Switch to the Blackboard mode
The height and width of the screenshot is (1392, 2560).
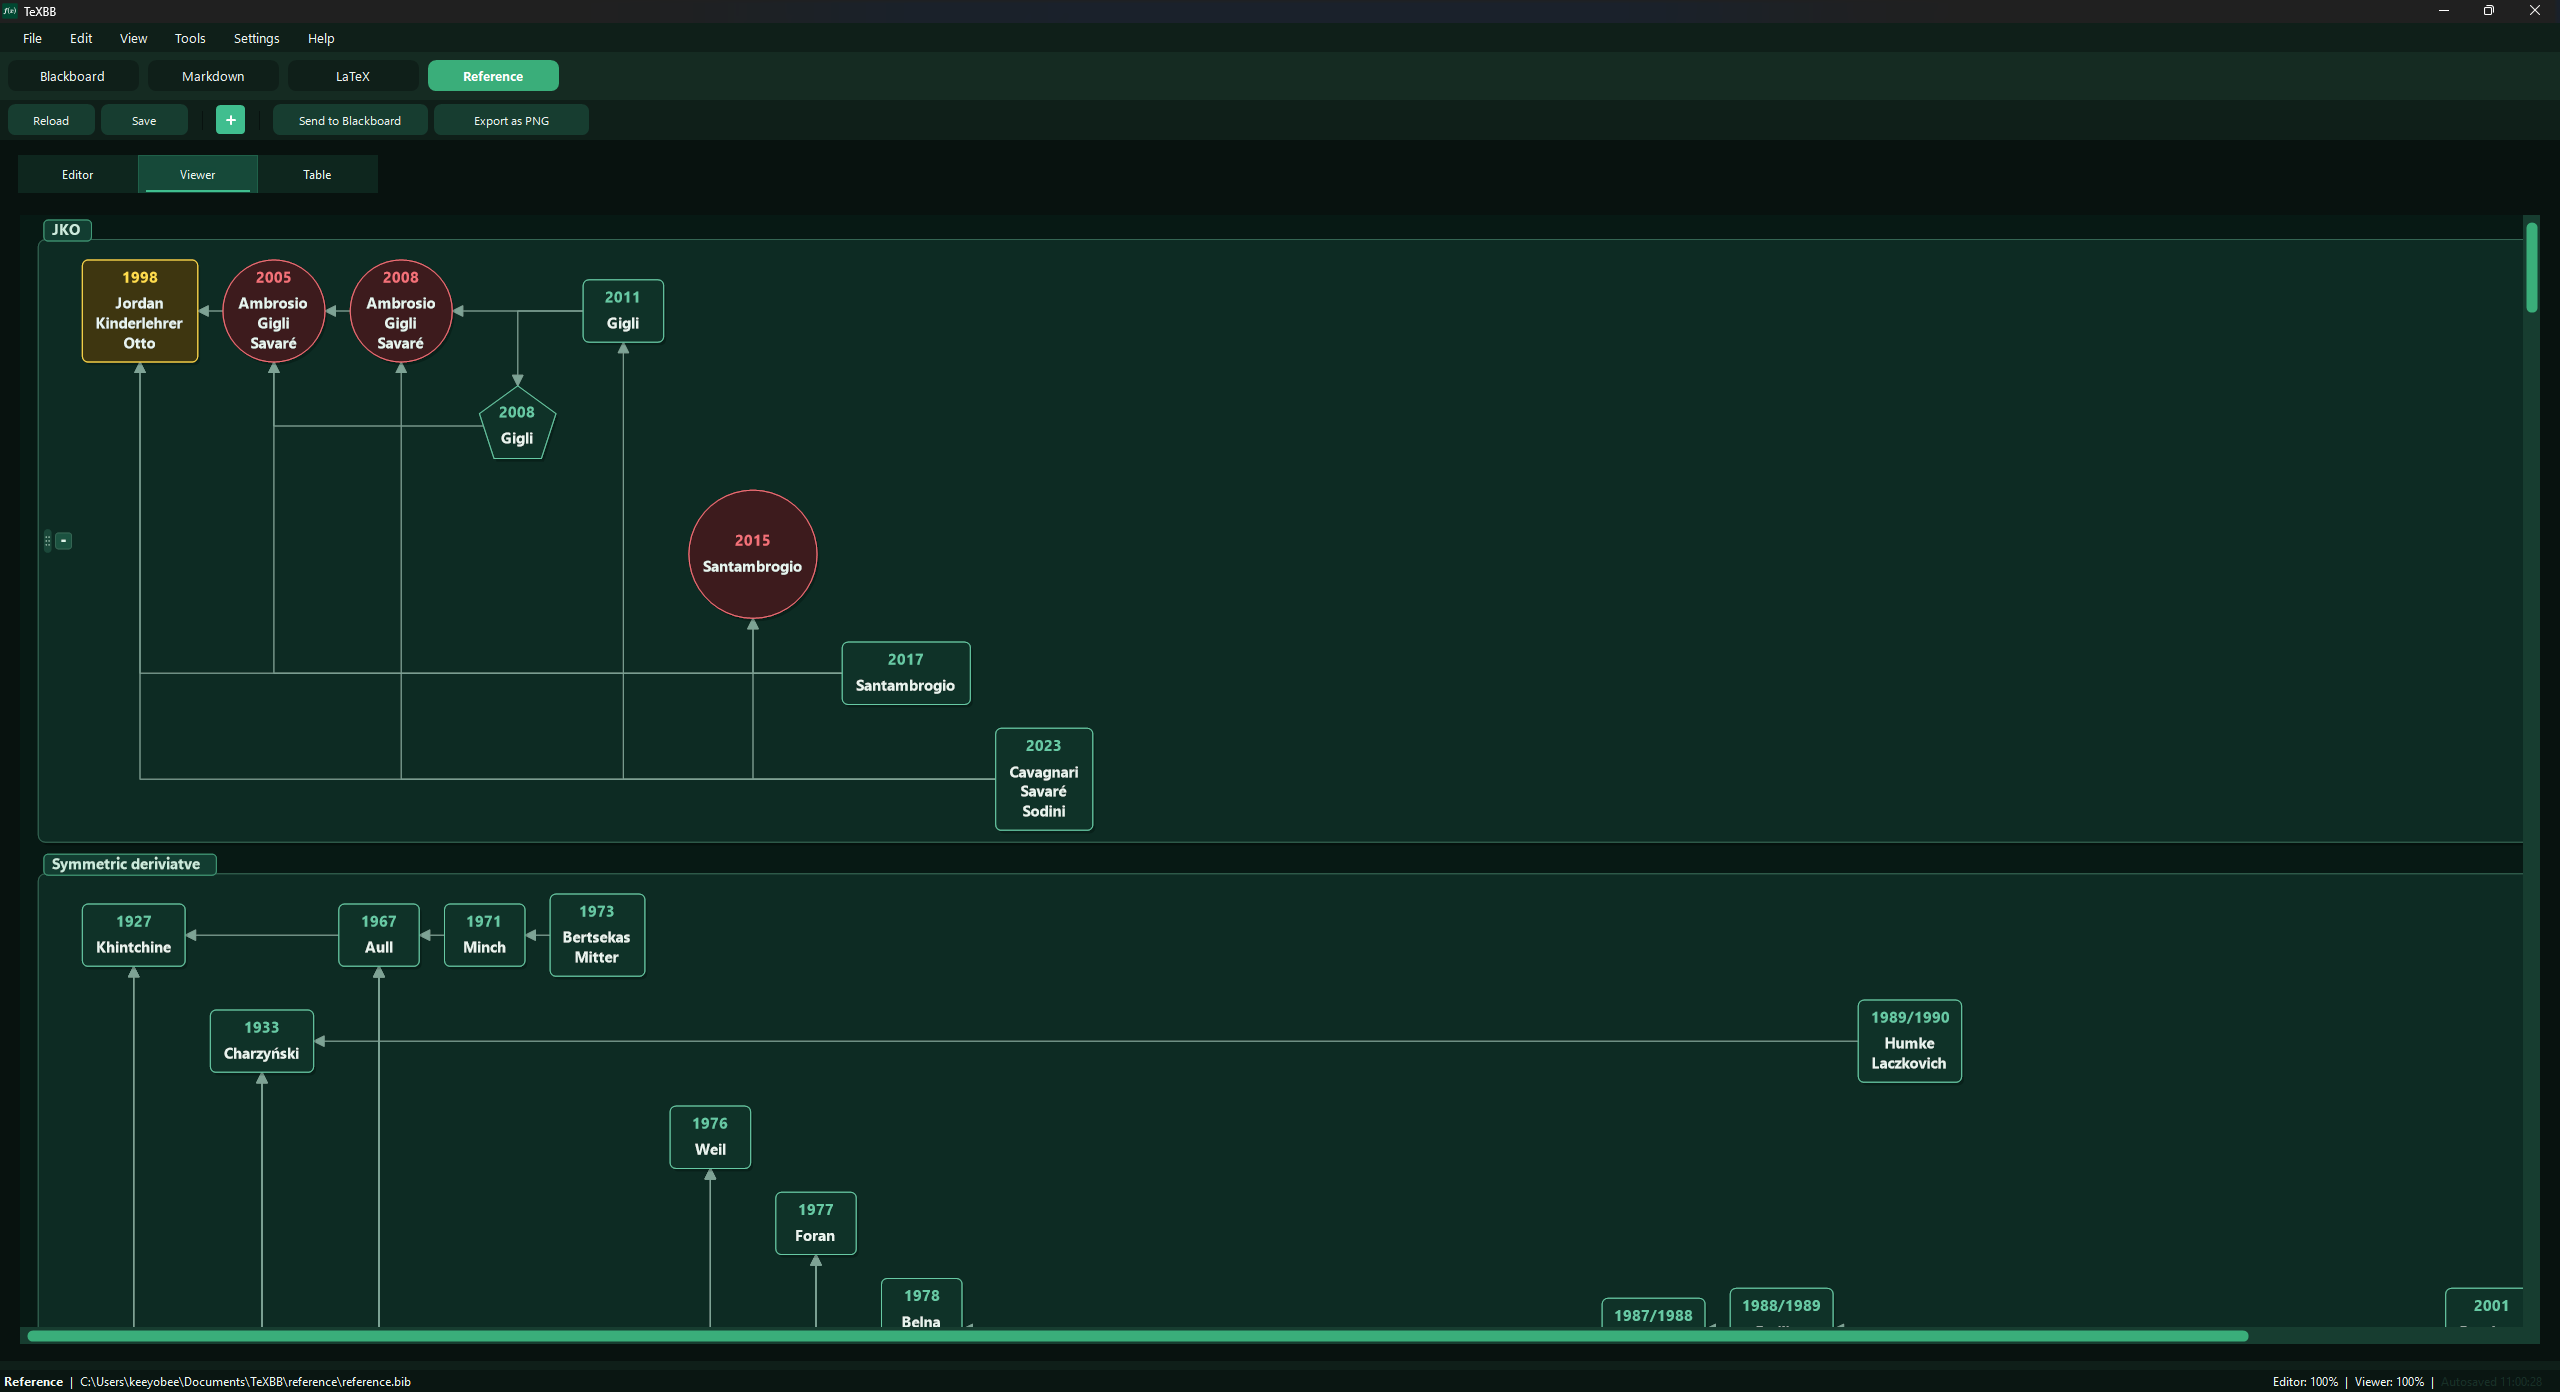[72, 76]
